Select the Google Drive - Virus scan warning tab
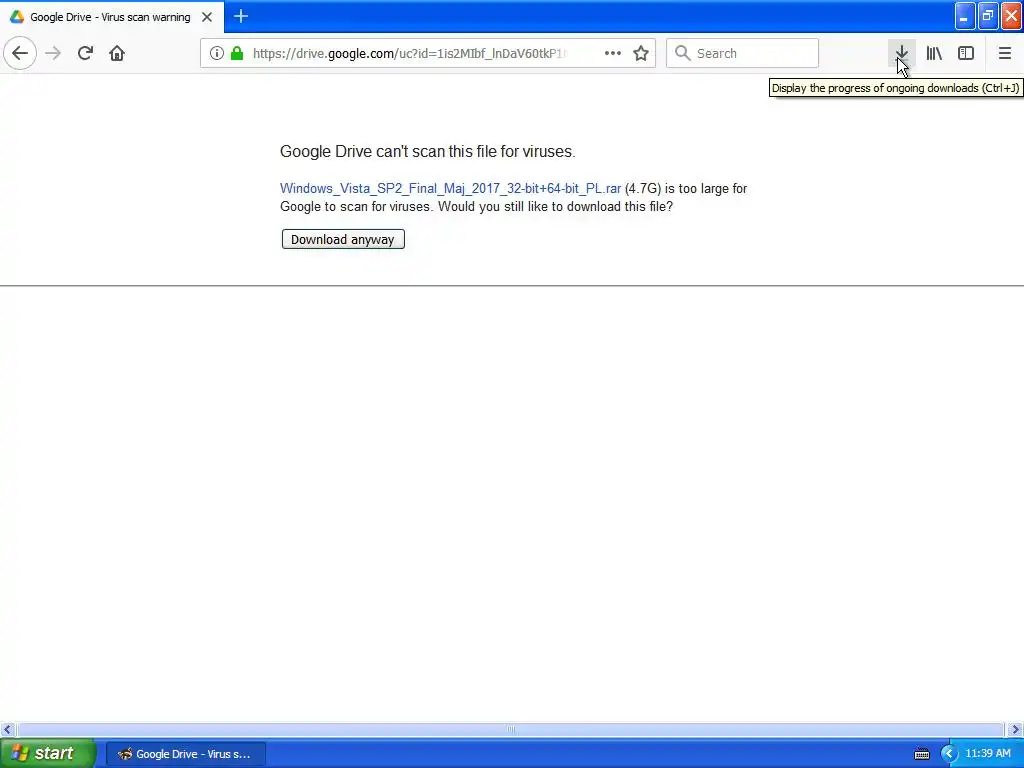The height and width of the screenshot is (768, 1024). coord(112,17)
